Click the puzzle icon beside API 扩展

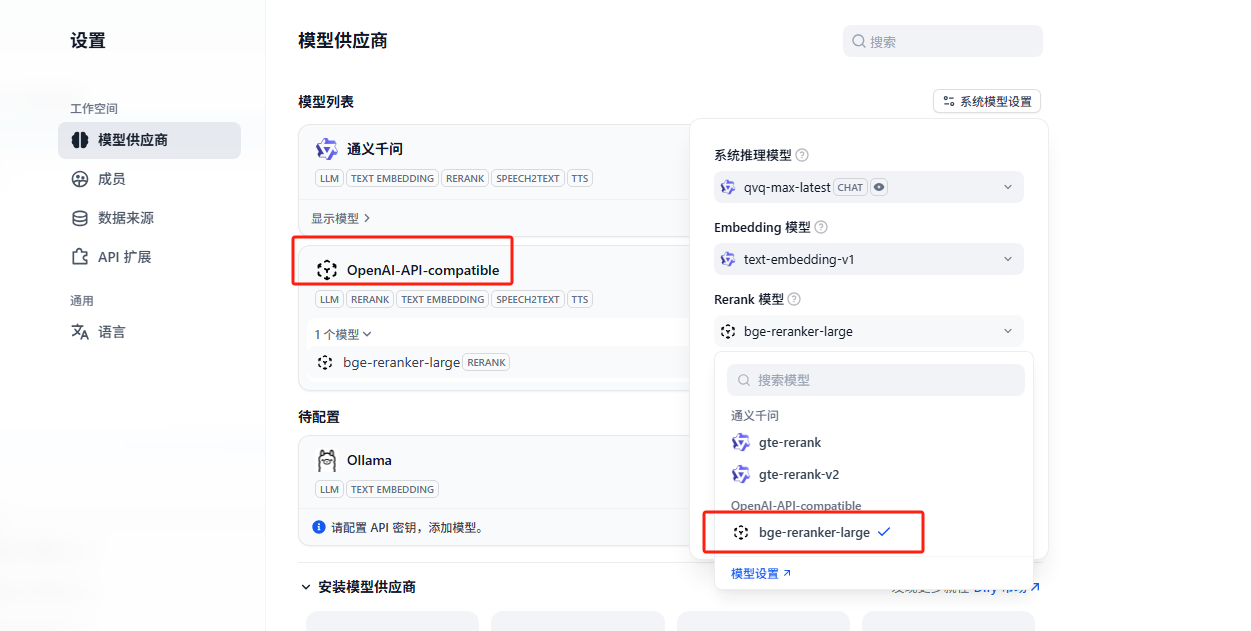click(80, 257)
